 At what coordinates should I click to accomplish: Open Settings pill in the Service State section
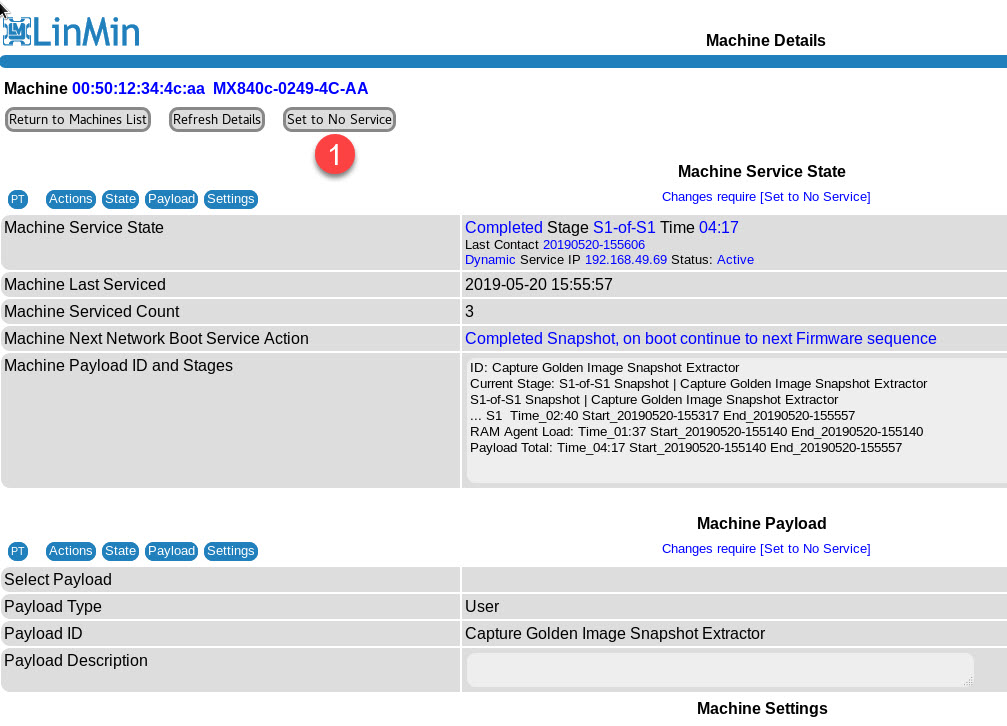230,199
